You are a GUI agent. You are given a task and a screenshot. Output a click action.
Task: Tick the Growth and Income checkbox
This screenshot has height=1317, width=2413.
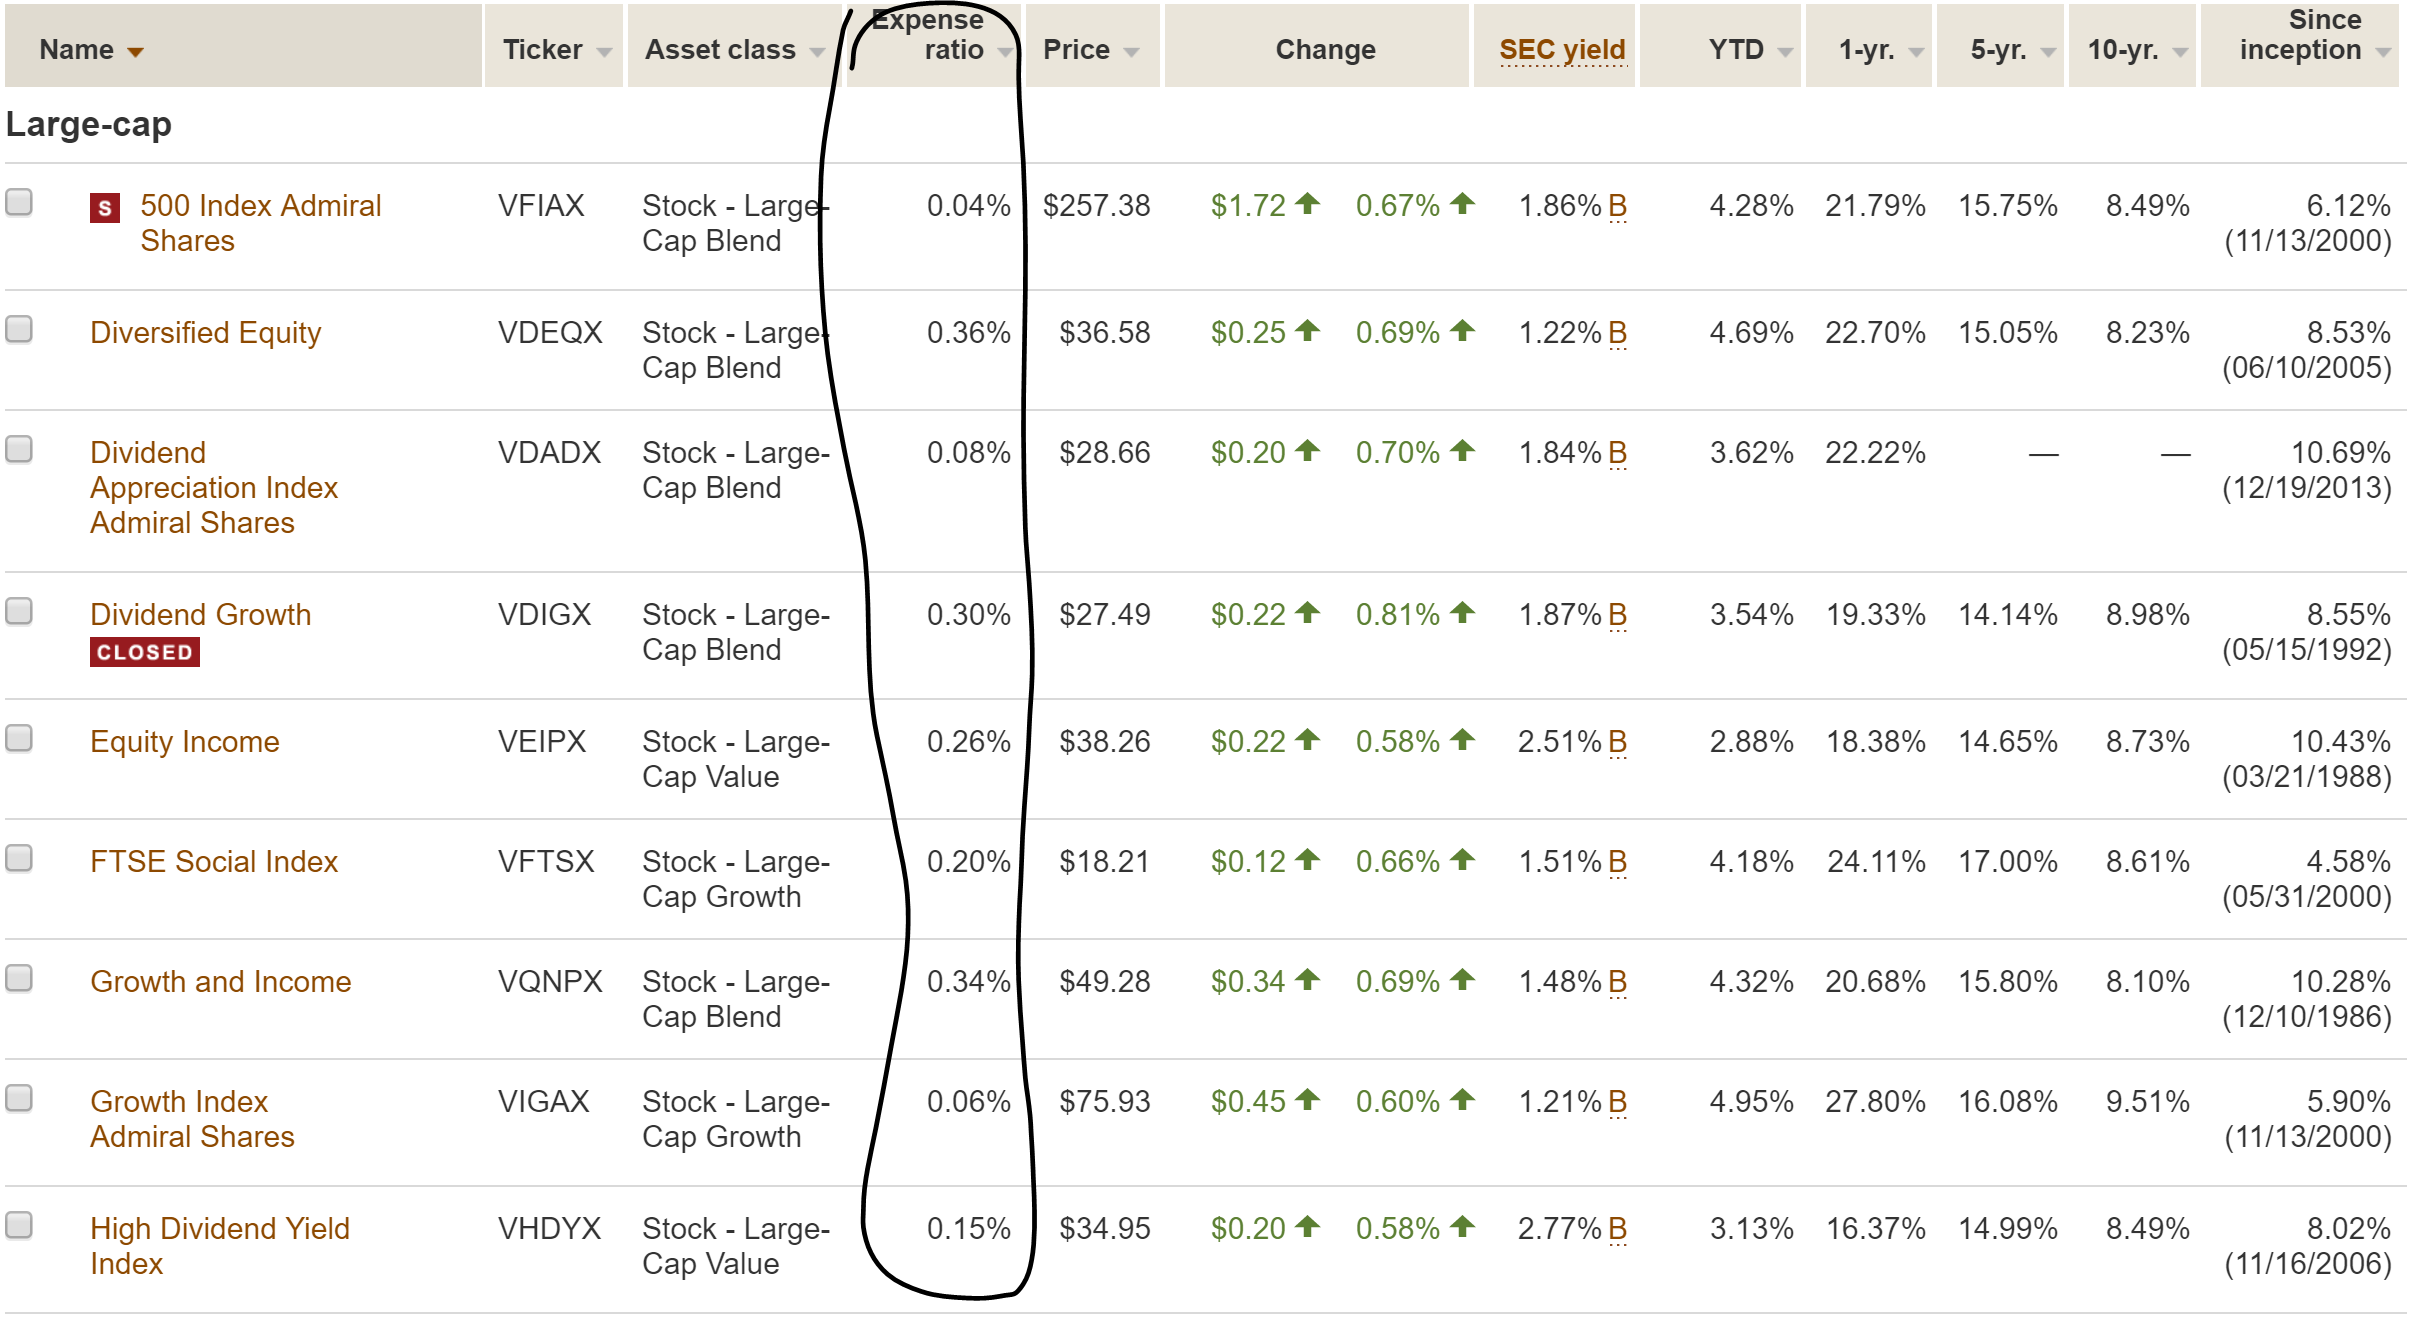19,978
